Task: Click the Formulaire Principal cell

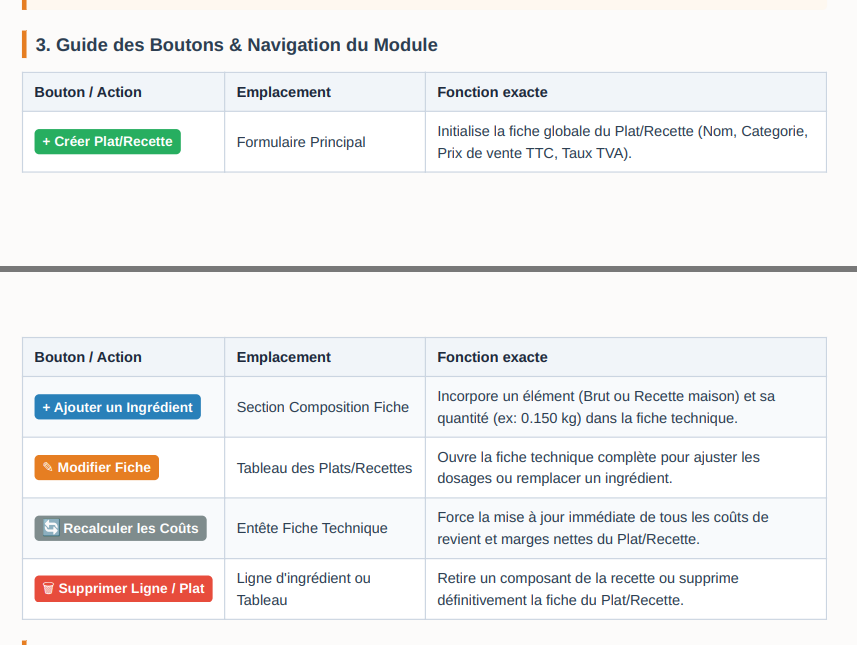Action: point(301,142)
